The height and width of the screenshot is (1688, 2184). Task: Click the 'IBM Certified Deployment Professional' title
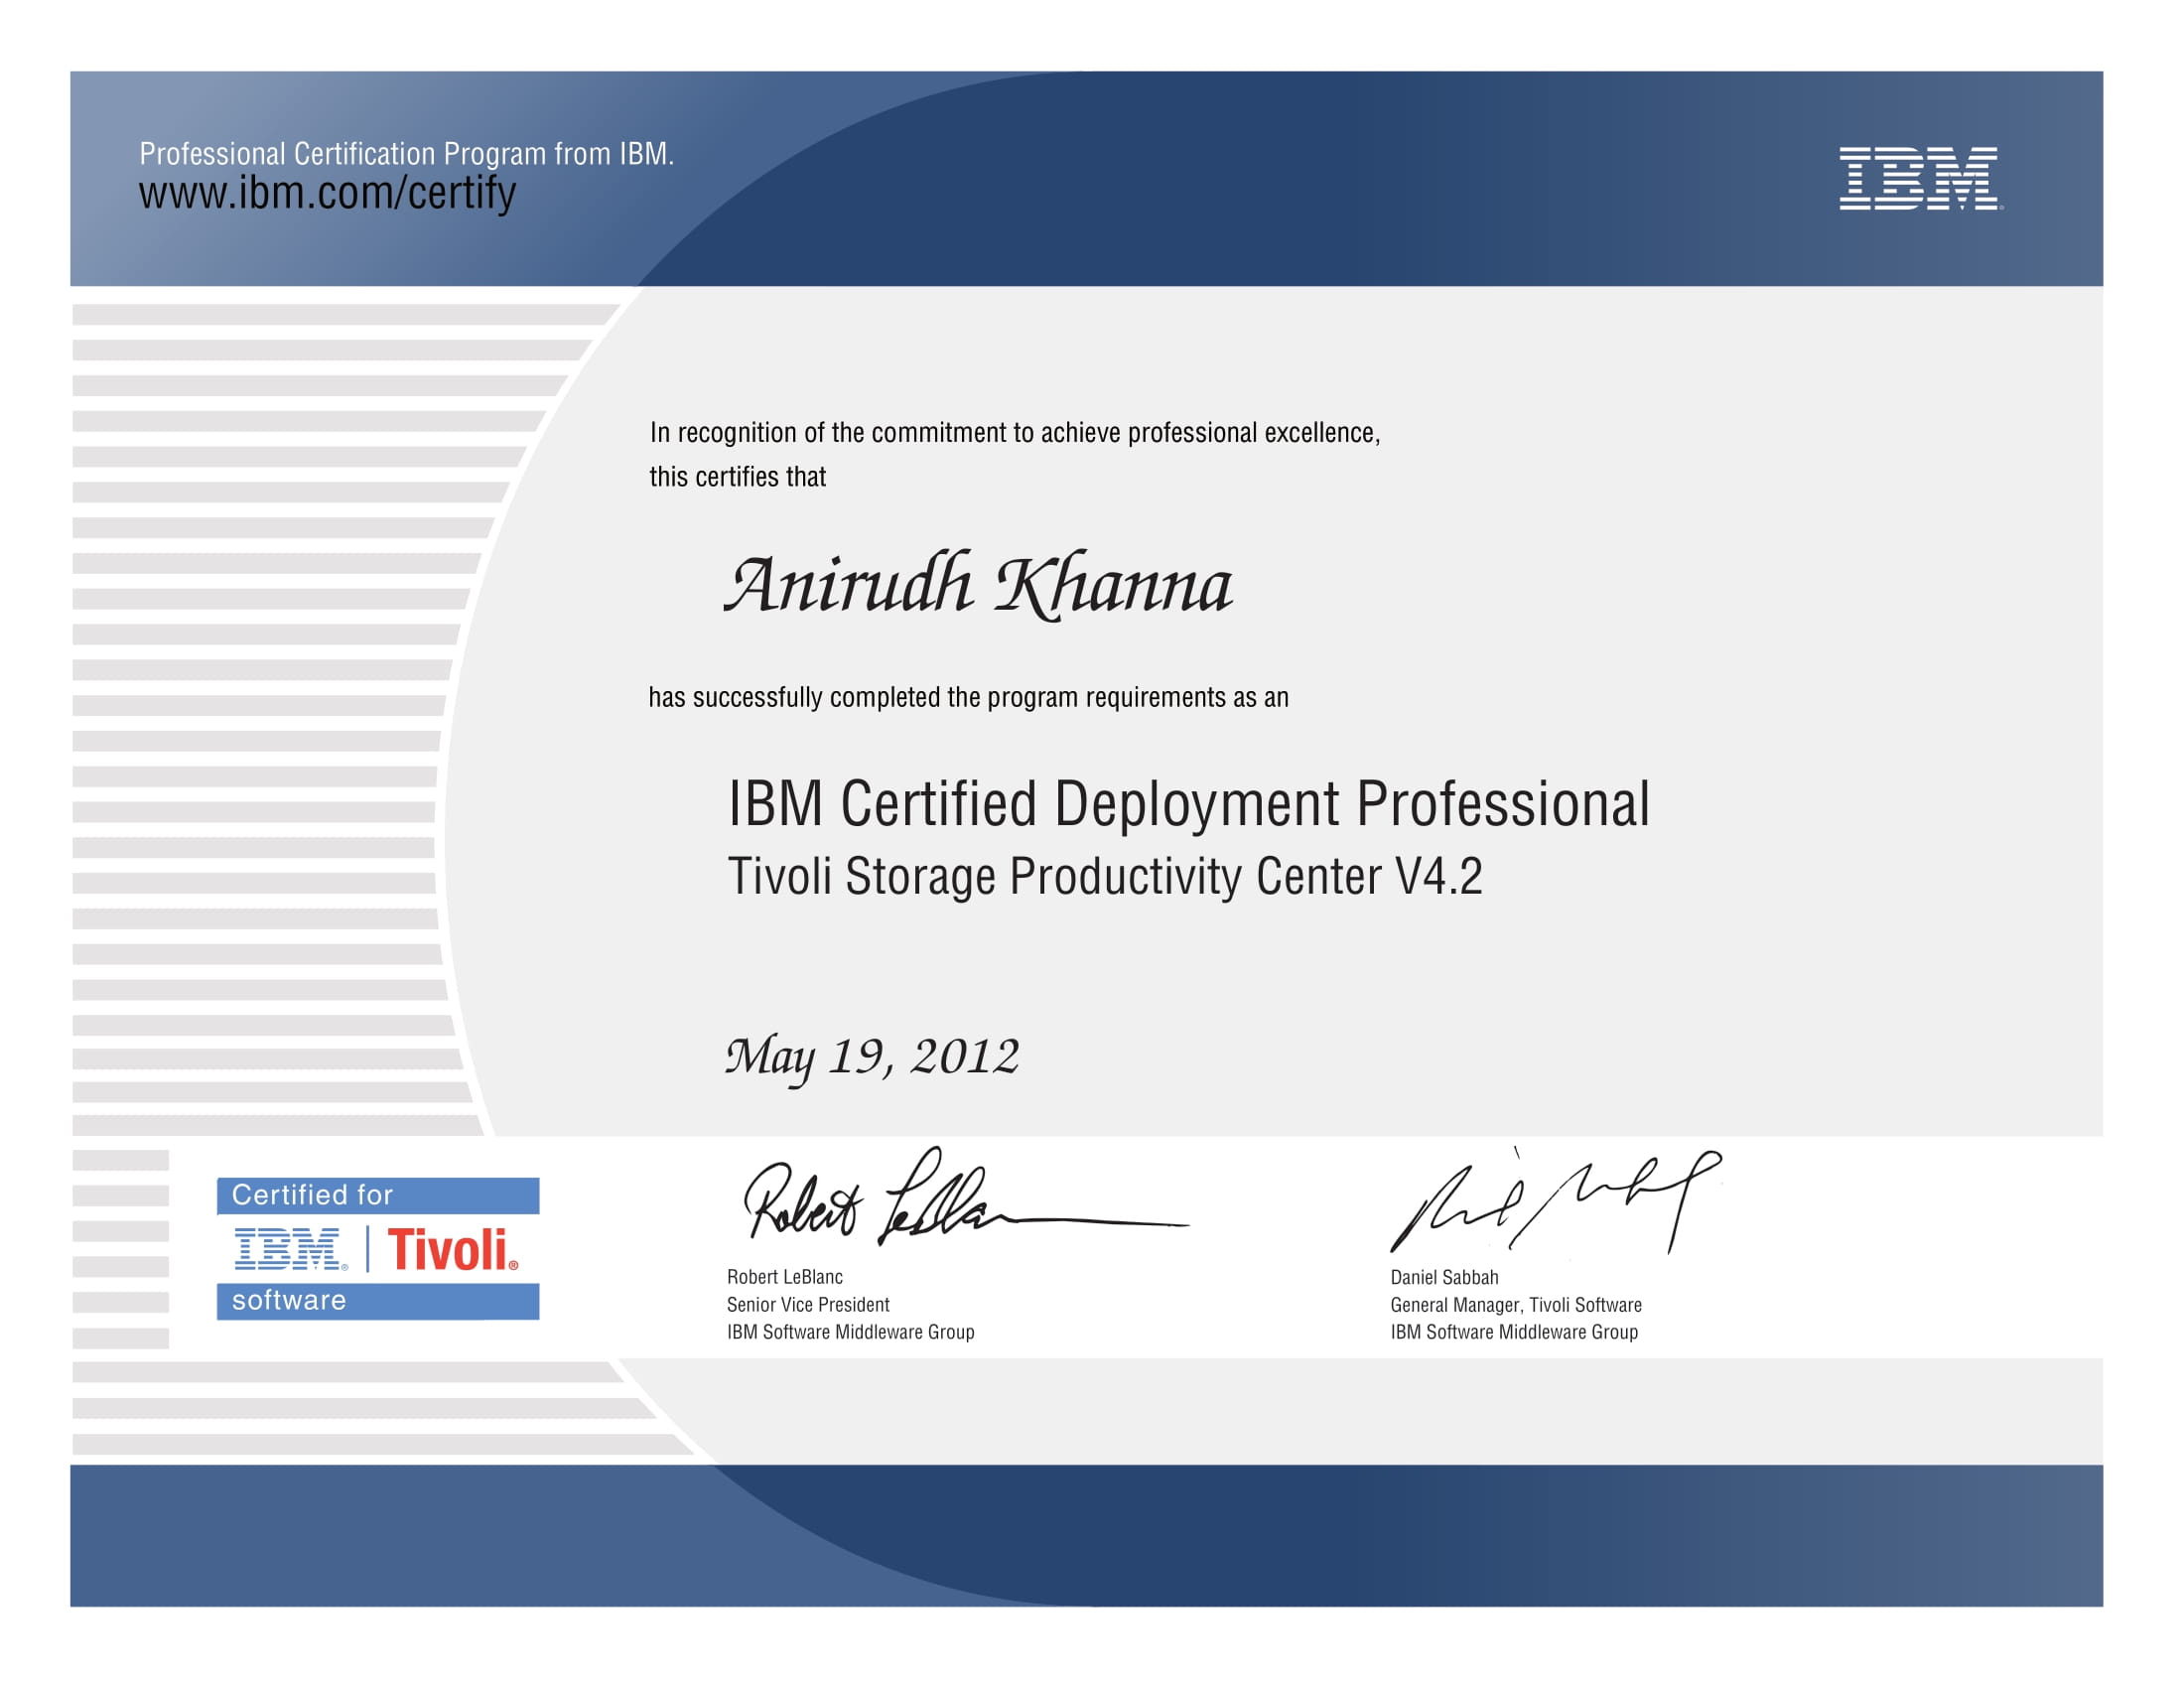tap(1188, 804)
